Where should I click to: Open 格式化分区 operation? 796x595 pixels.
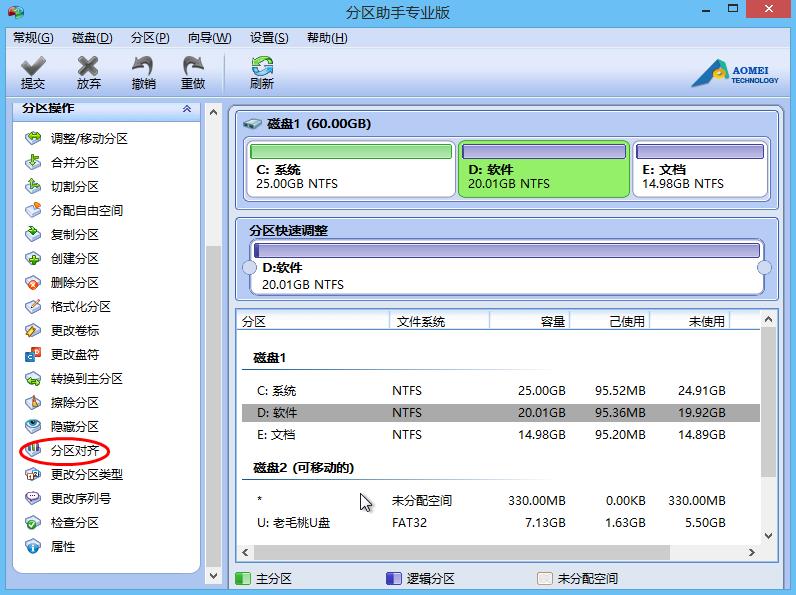tap(68, 307)
